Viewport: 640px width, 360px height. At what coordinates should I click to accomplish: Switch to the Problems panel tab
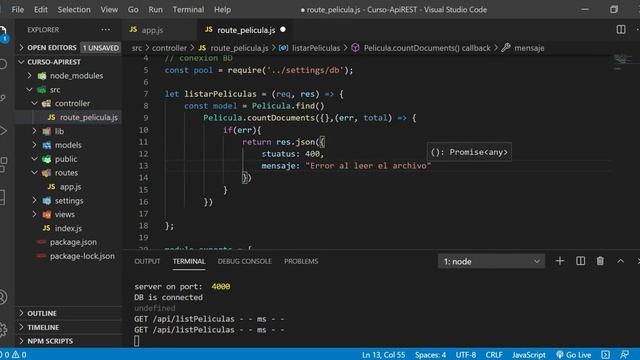pos(301,261)
